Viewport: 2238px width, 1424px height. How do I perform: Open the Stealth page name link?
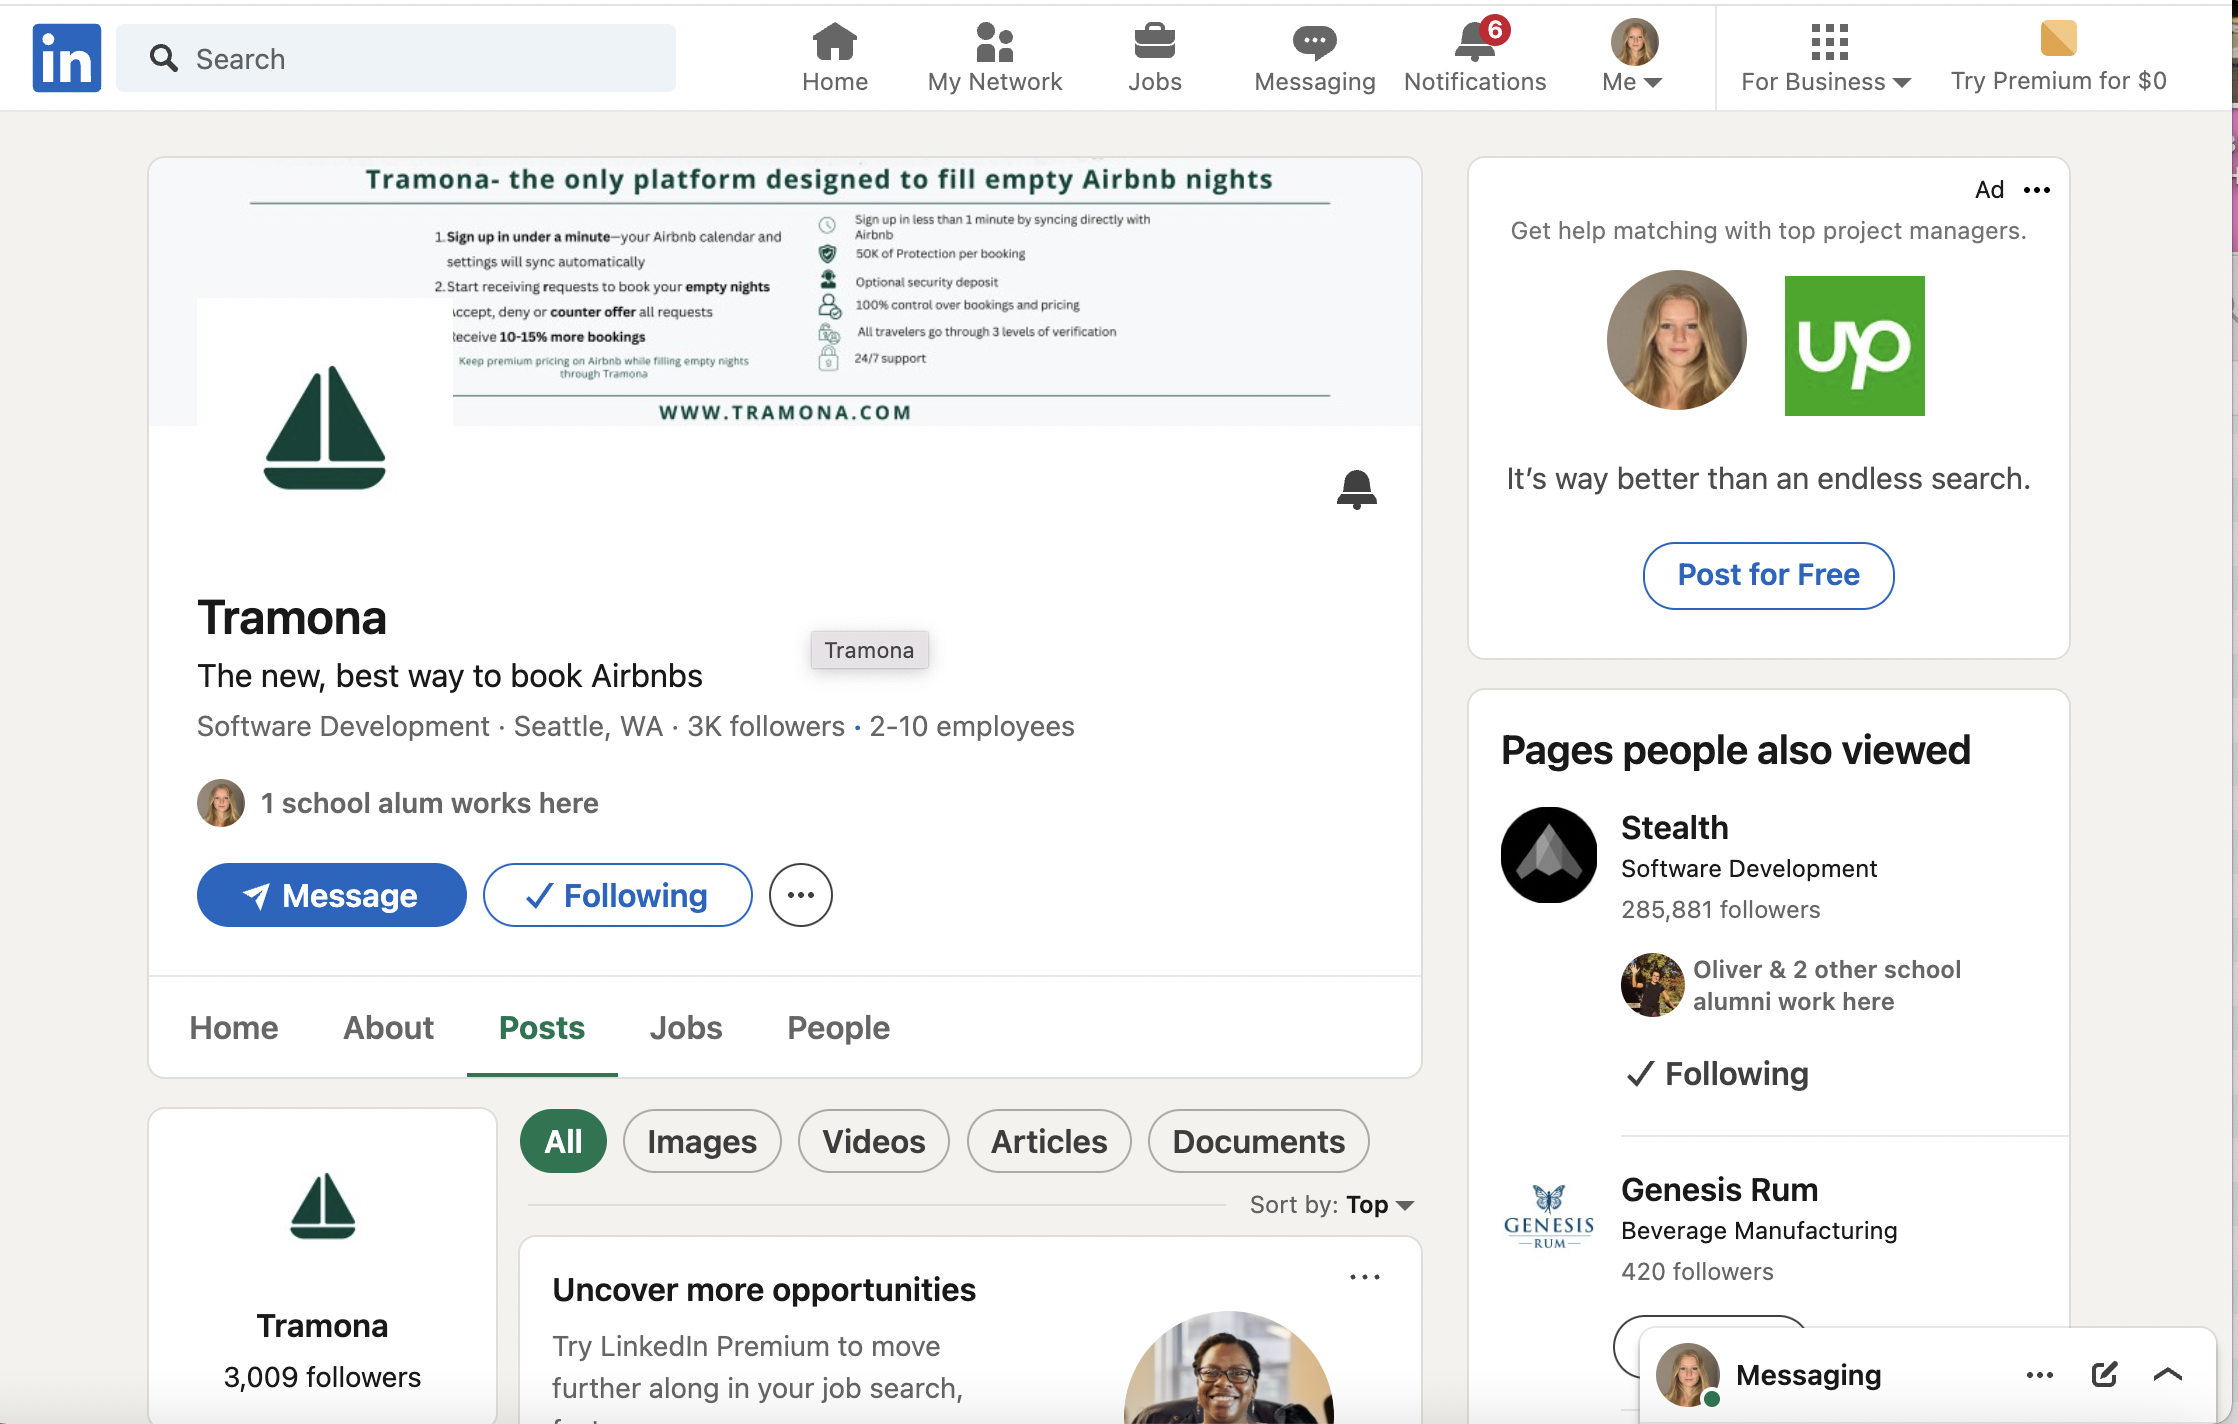point(1674,828)
